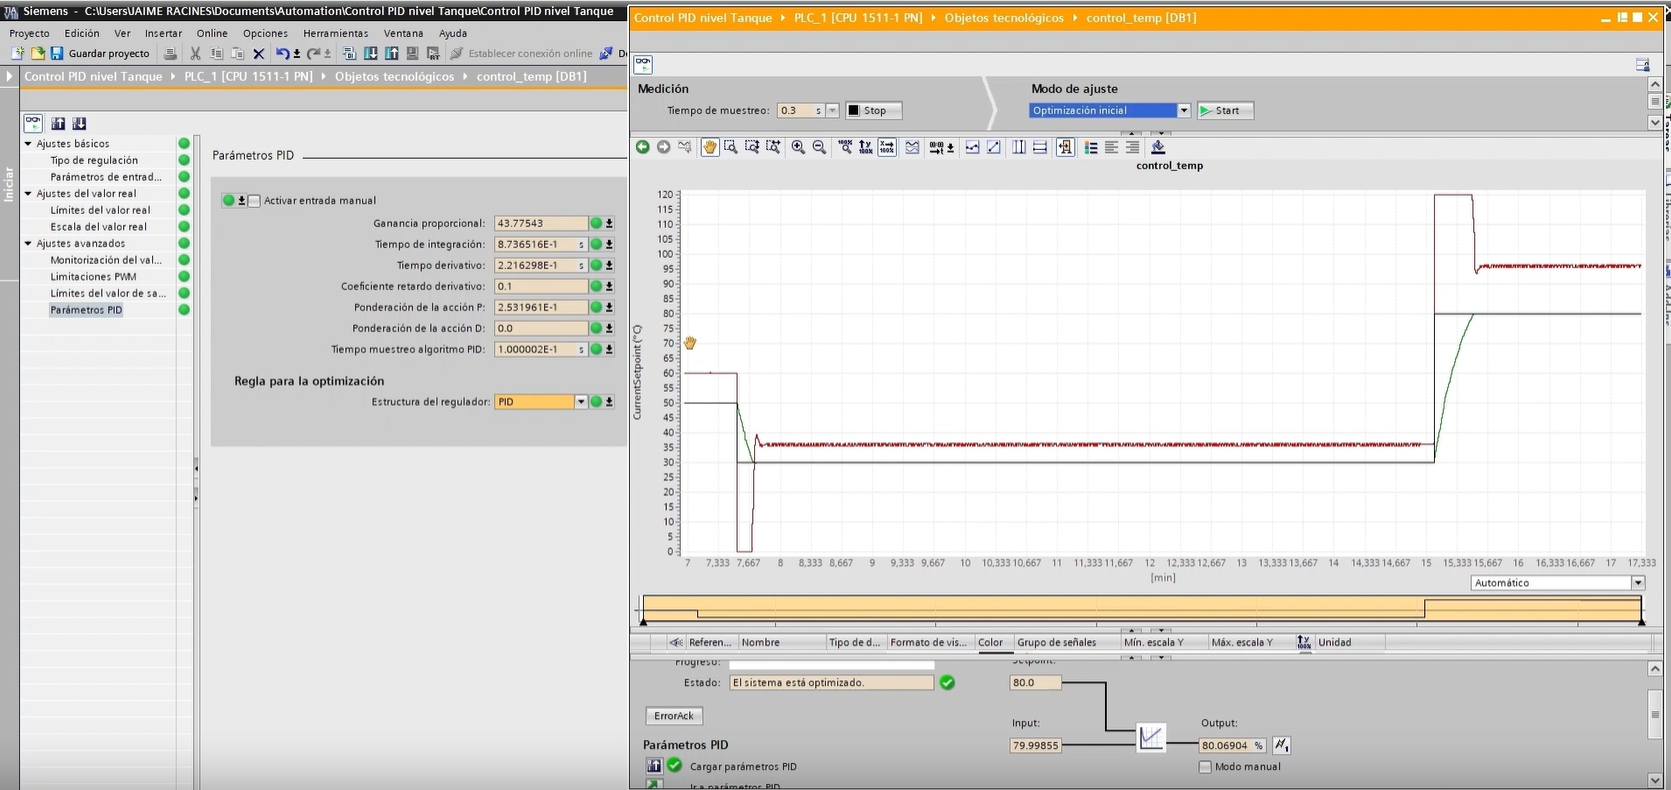Undo last action arrow icon
The height and width of the screenshot is (790, 1671).
pos(283,53)
